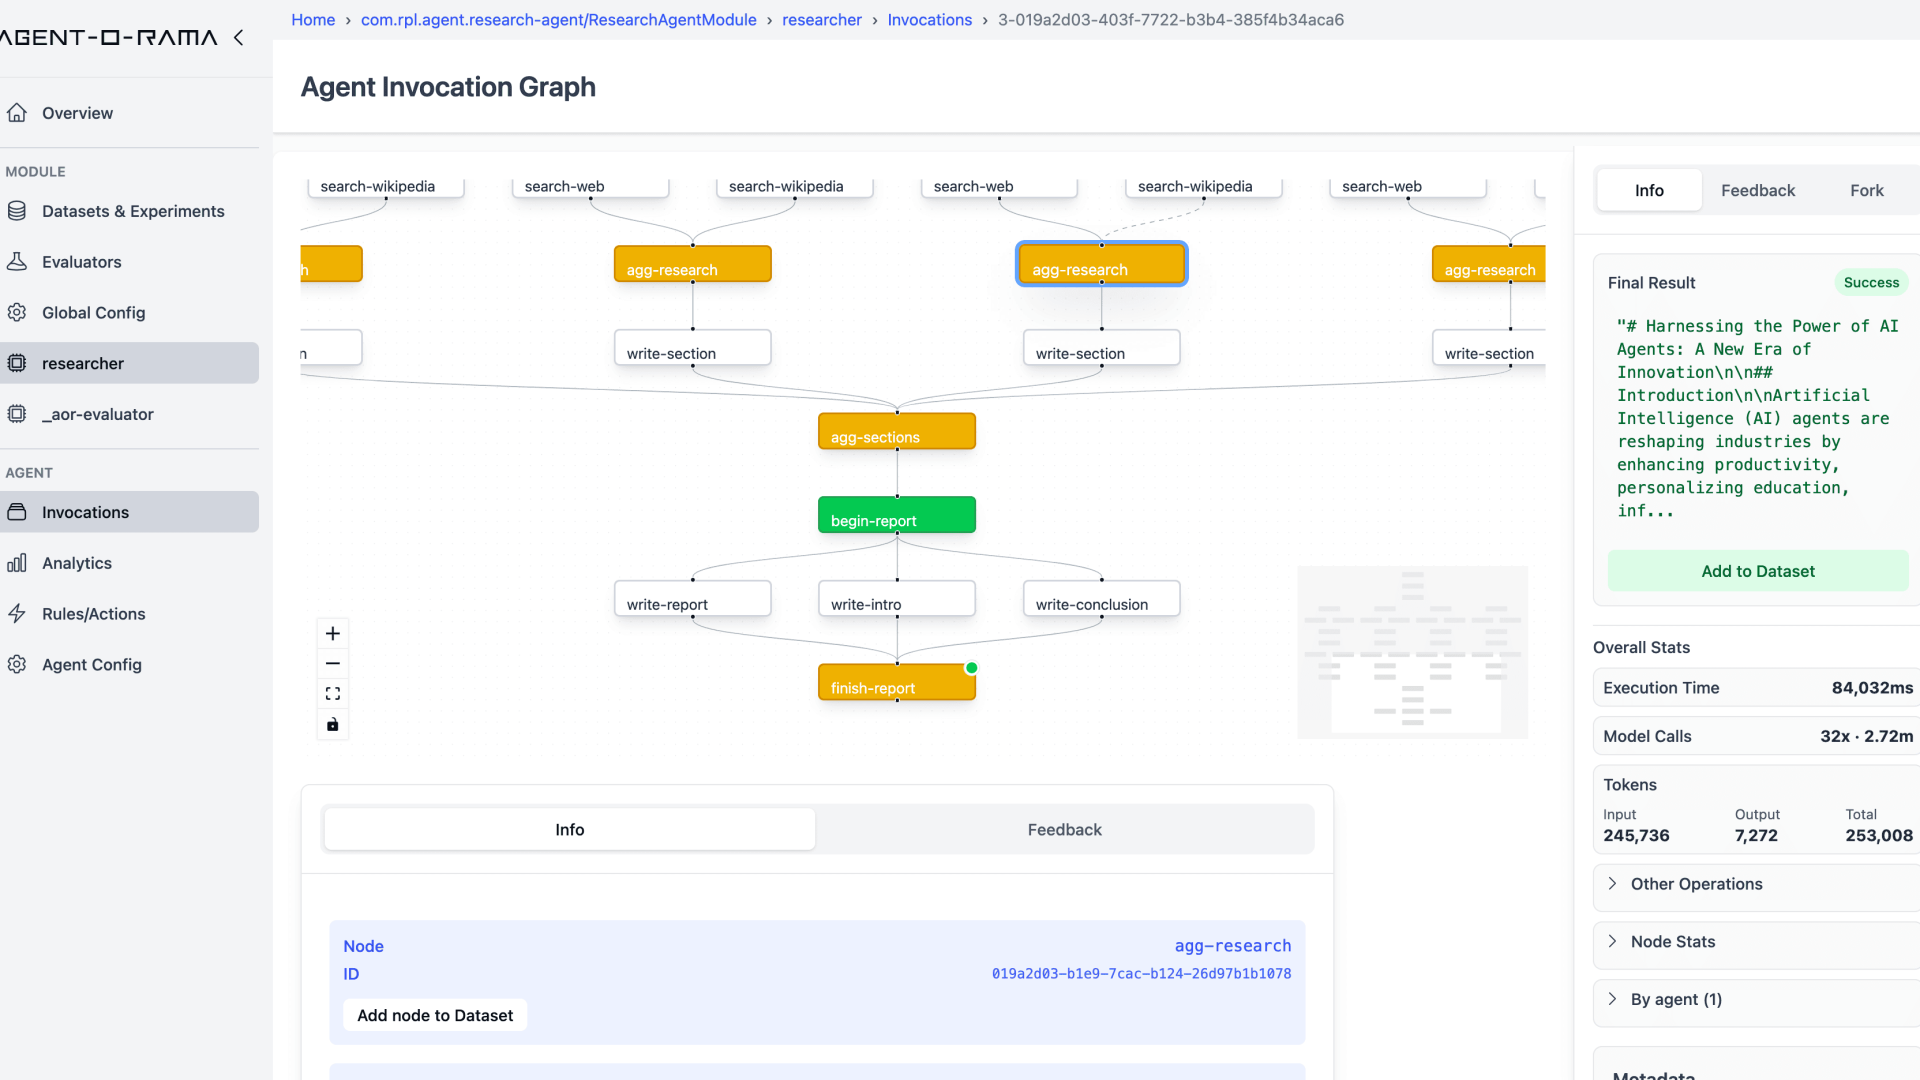
Task: Click the Add to Dataset button
Action: click(x=1757, y=571)
